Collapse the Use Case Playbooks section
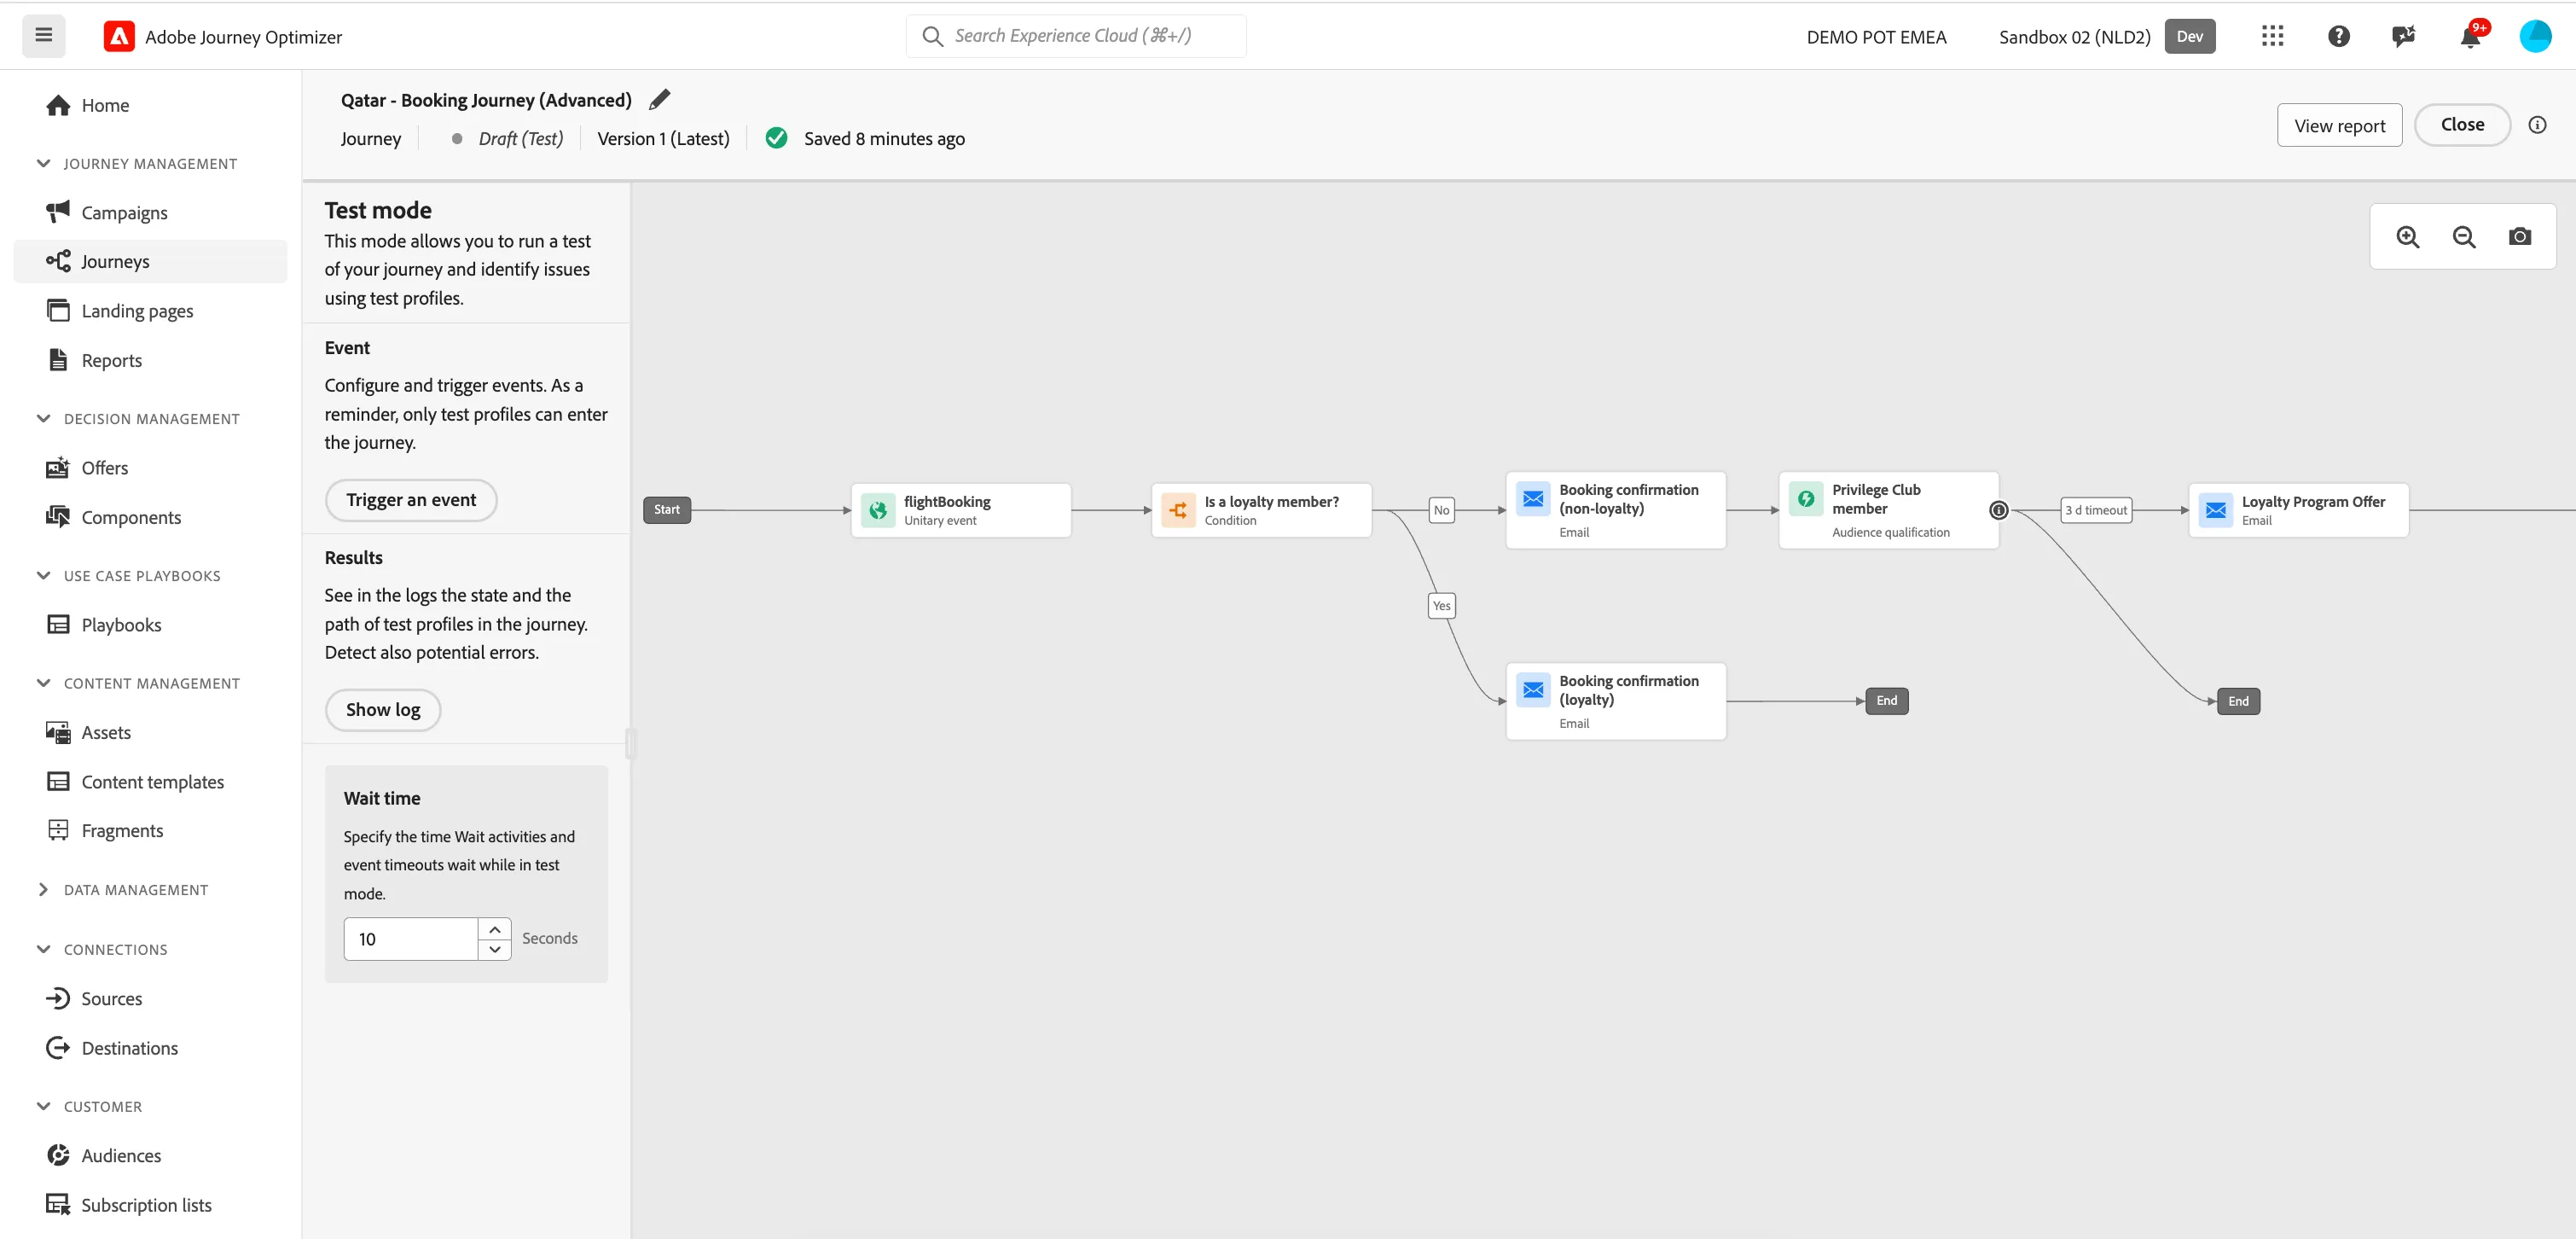The height and width of the screenshot is (1239, 2576). click(x=43, y=575)
